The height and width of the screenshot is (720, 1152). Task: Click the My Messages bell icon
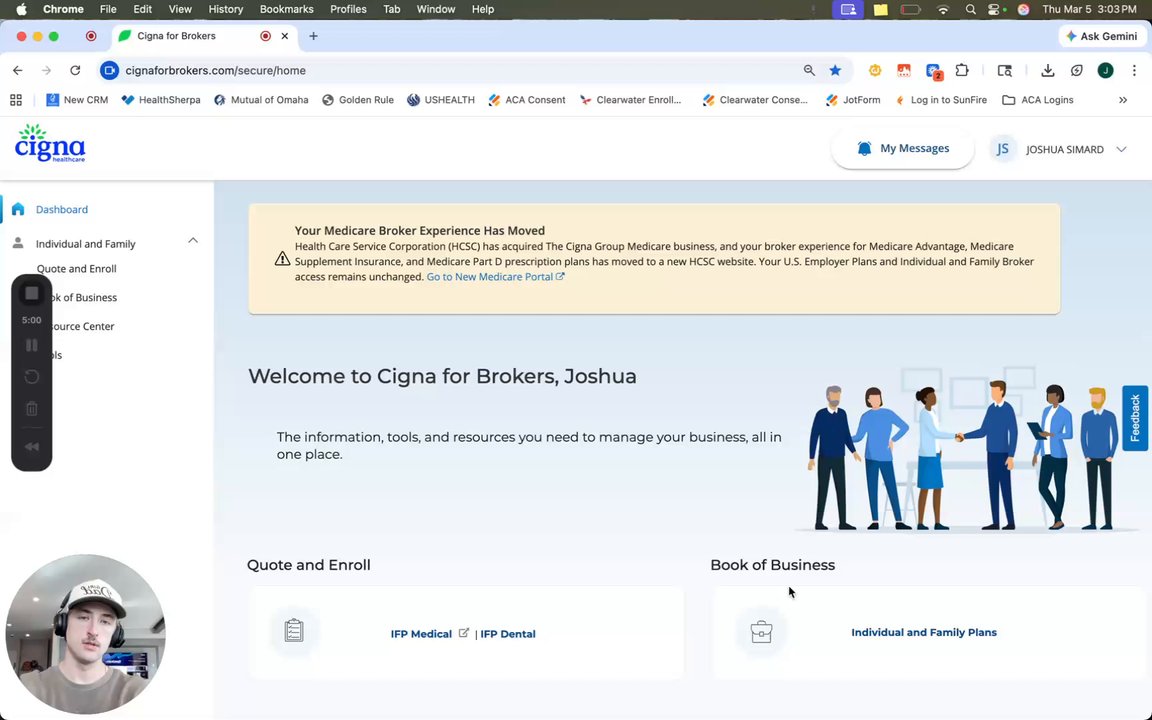click(x=864, y=148)
